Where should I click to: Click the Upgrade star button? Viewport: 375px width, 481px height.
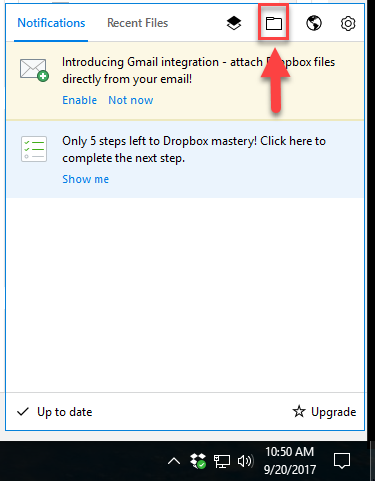click(324, 412)
